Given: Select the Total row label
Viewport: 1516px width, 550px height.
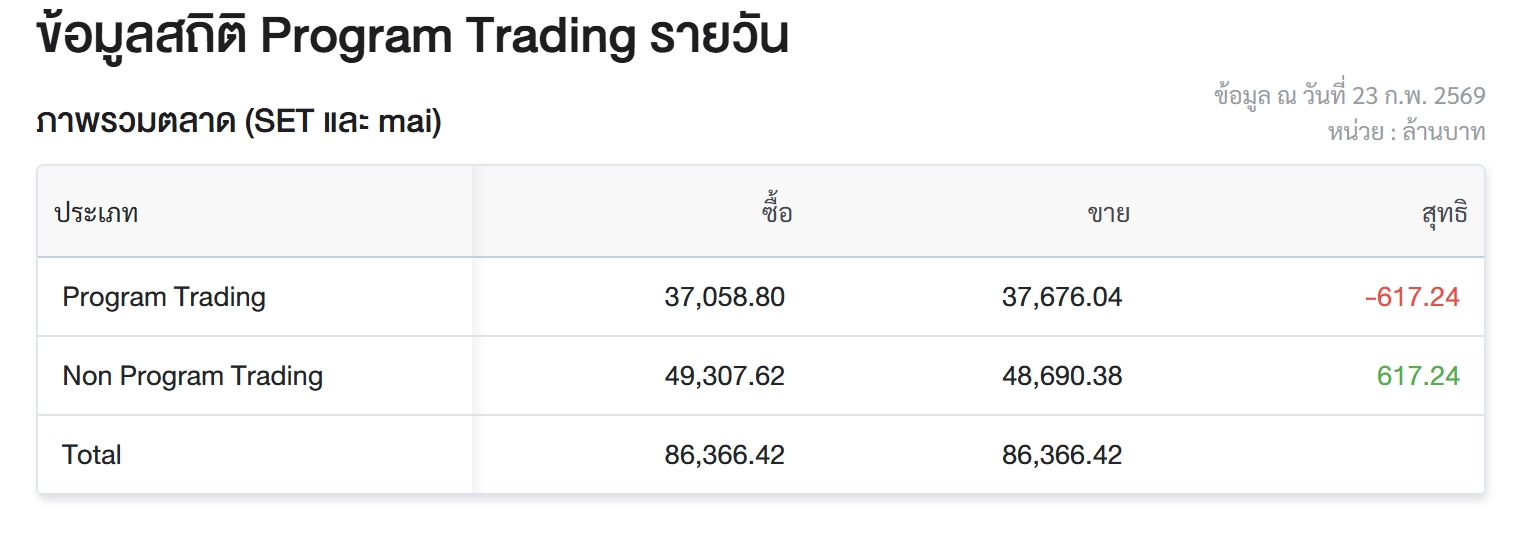Looking at the screenshot, I should [92, 455].
